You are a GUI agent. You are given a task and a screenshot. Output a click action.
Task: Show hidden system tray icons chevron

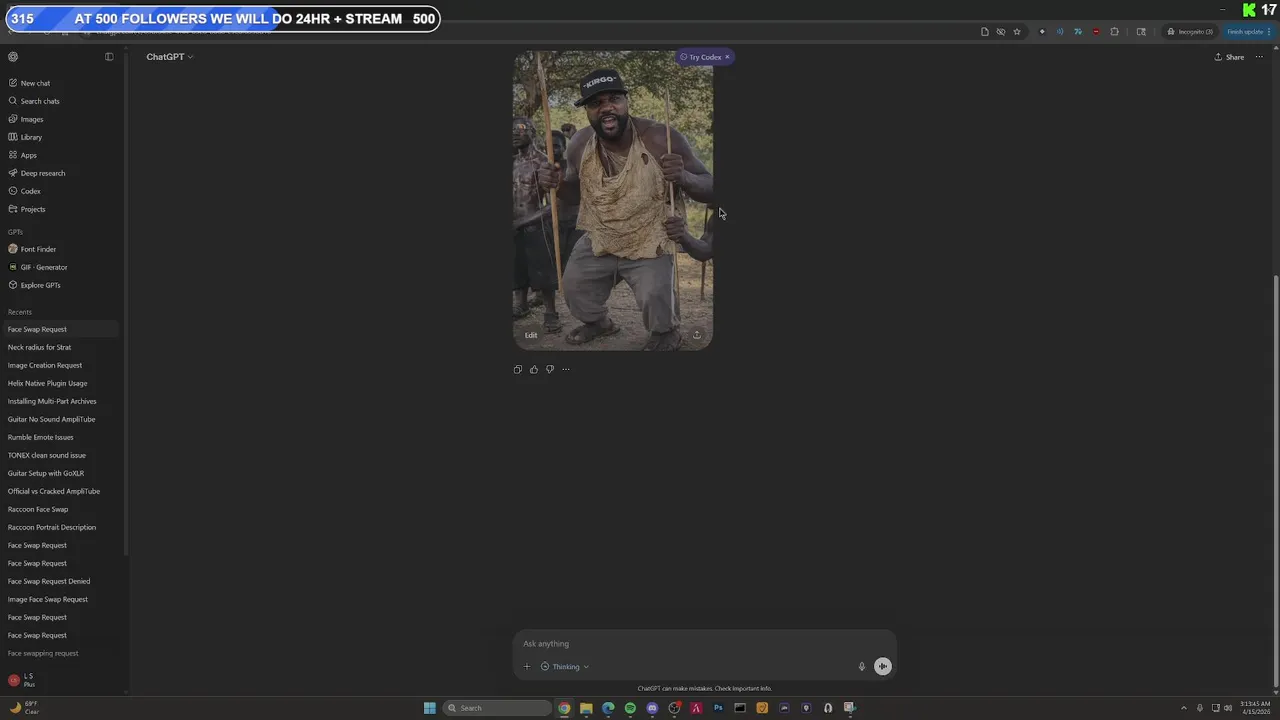click(1186, 708)
